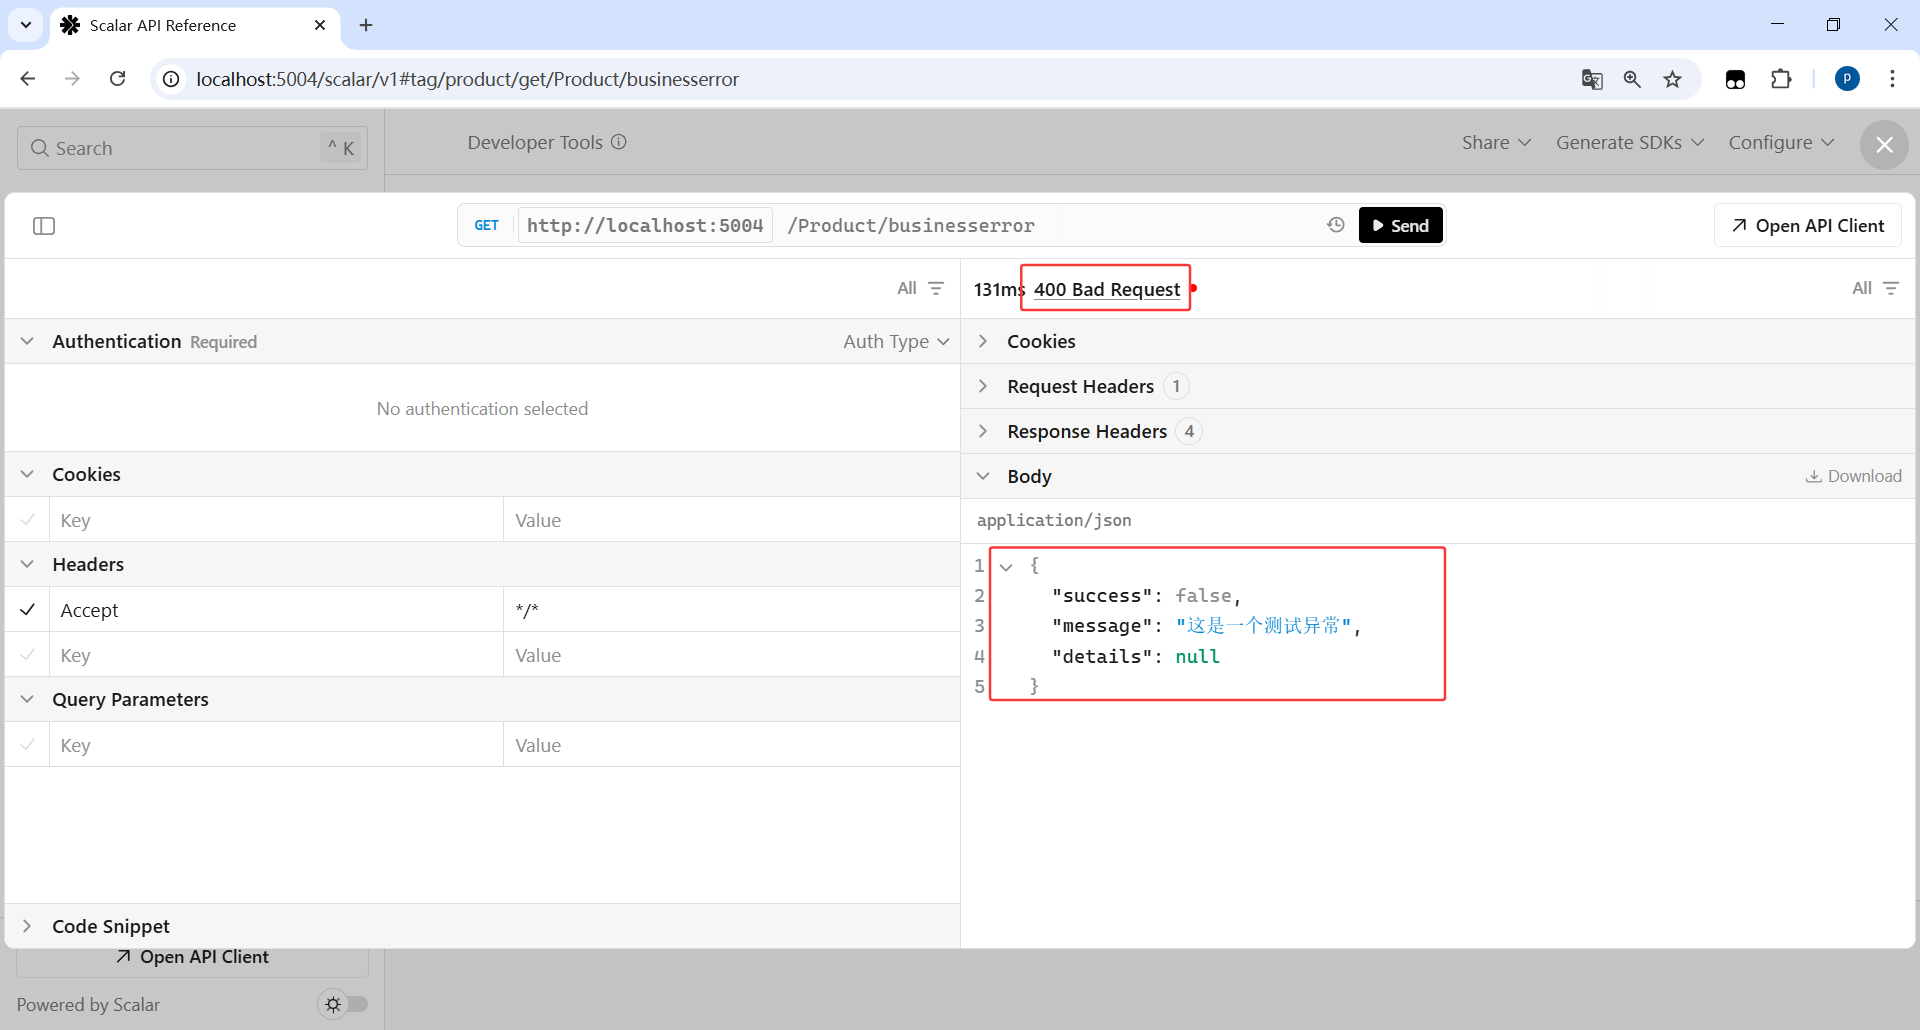Click the Cookies Key field

coord(276,519)
